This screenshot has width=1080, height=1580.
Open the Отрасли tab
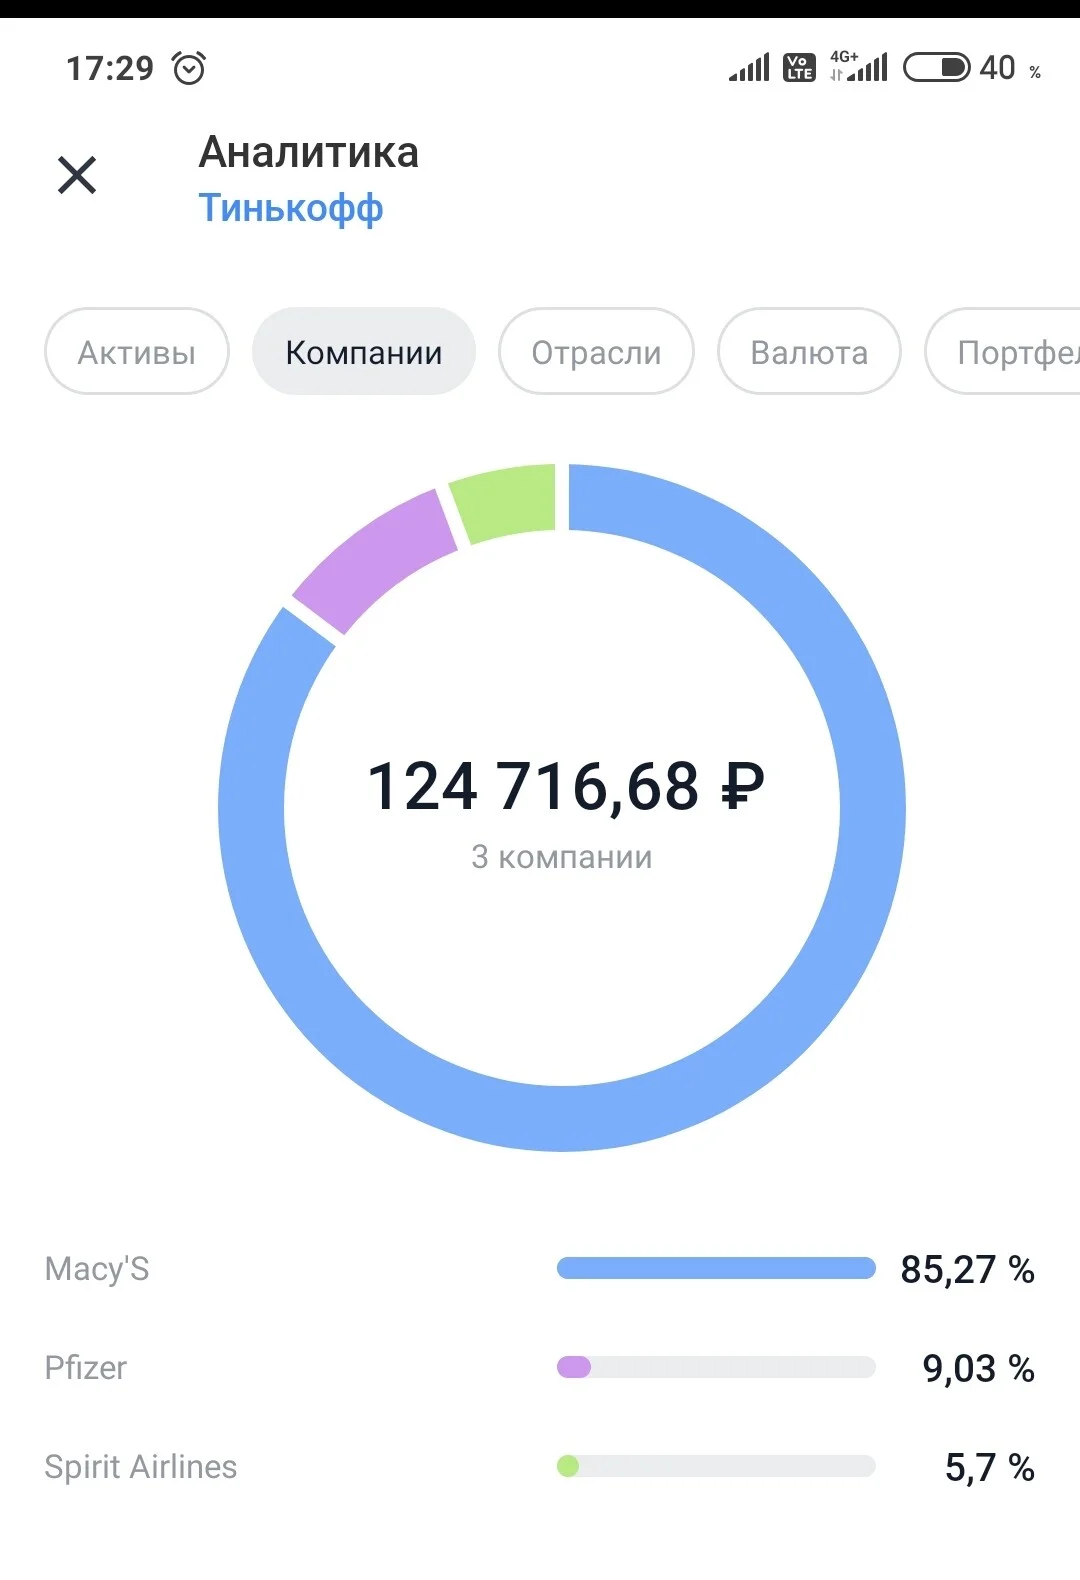point(596,352)
